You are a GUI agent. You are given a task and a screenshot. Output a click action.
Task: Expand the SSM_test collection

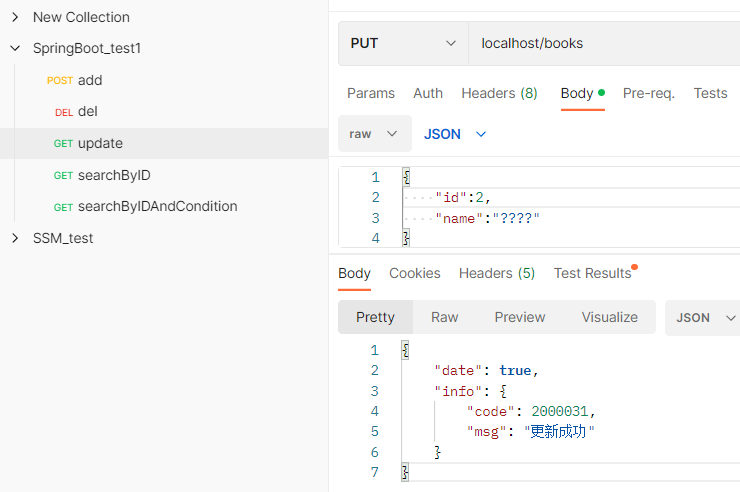14,238
